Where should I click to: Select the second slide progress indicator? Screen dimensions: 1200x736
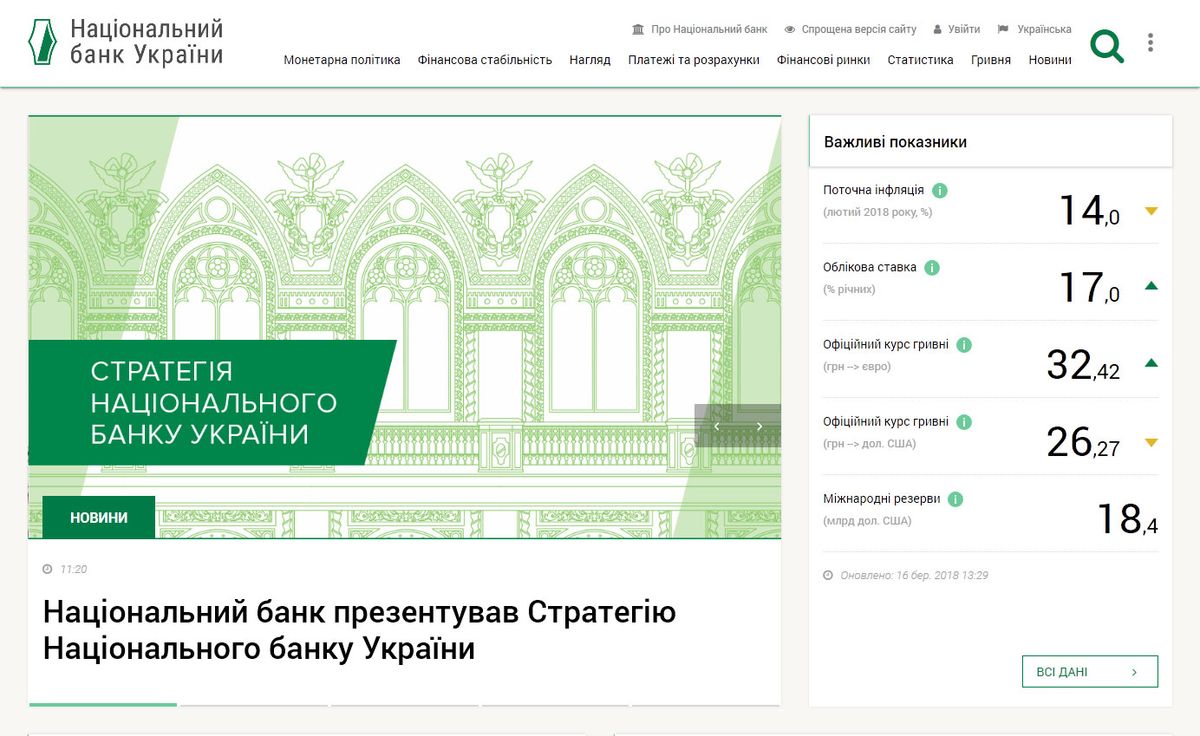254,705
